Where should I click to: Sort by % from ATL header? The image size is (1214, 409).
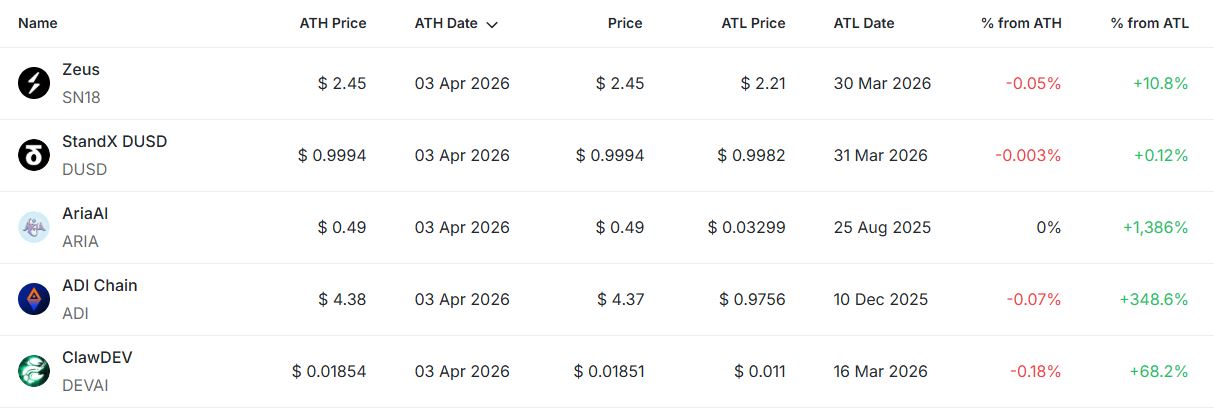[x=1149, y=23]
